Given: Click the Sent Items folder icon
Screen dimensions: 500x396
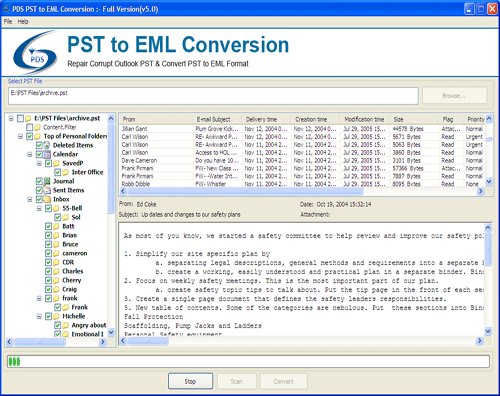Looking at the screenshot, I should (47, 190).
